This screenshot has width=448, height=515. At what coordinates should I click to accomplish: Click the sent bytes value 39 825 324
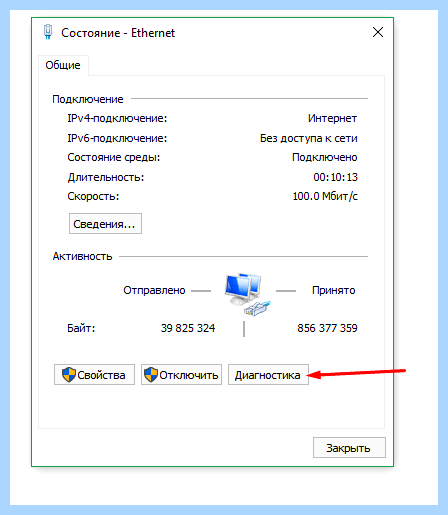188,328
